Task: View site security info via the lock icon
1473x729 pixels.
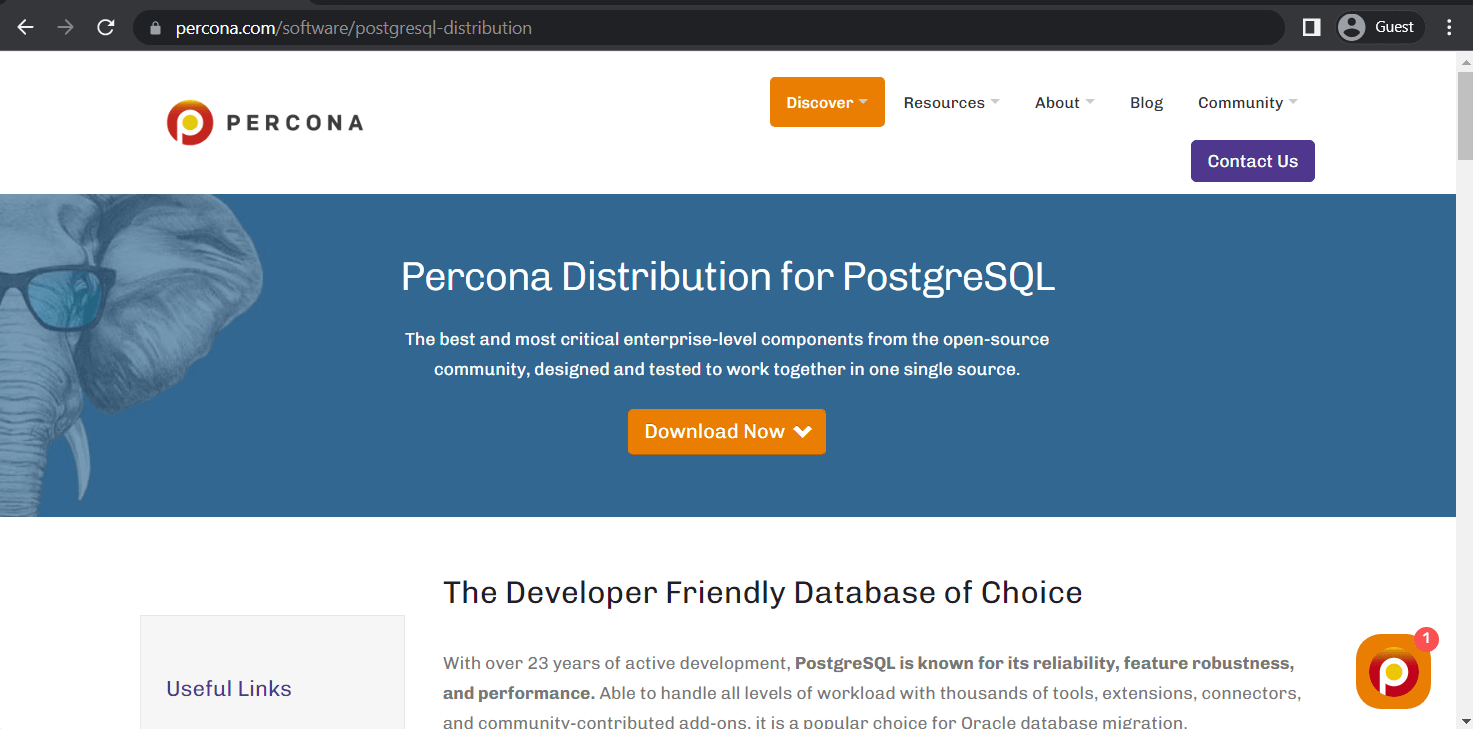Action: click(x=154, y=27)
